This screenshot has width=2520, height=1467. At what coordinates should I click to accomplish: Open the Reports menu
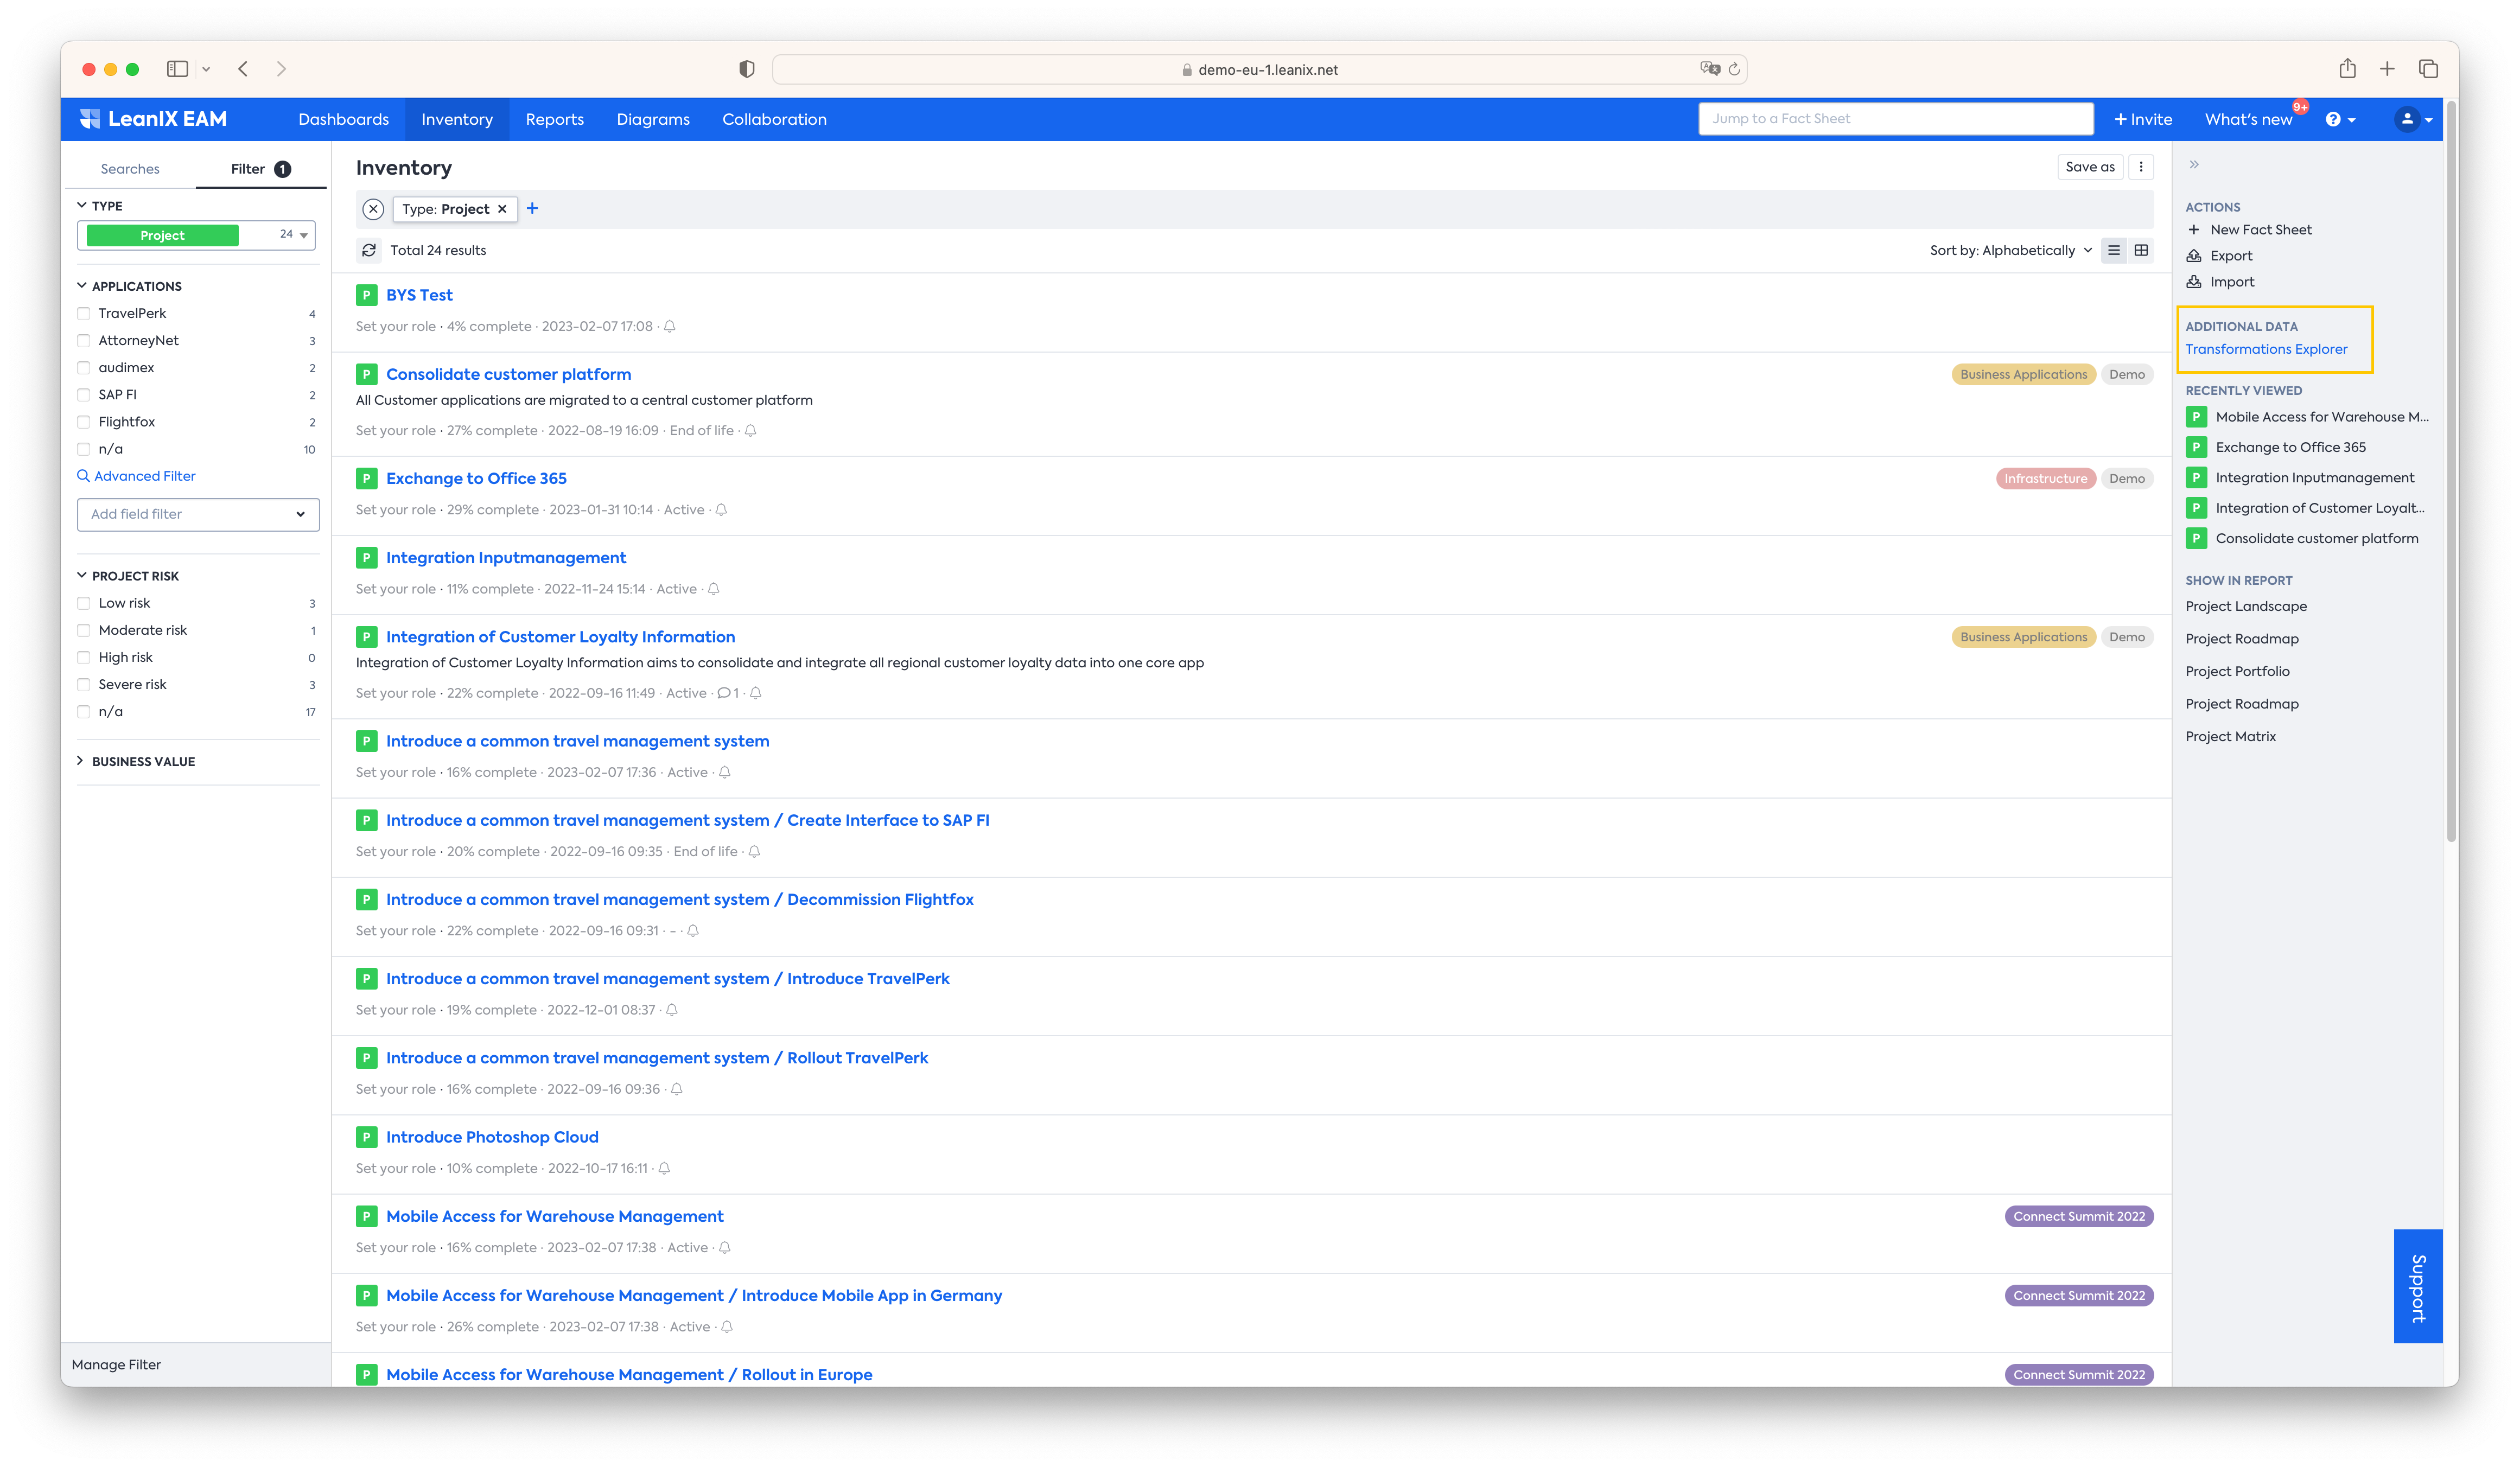pyautogui.click(x=554, y=119)
